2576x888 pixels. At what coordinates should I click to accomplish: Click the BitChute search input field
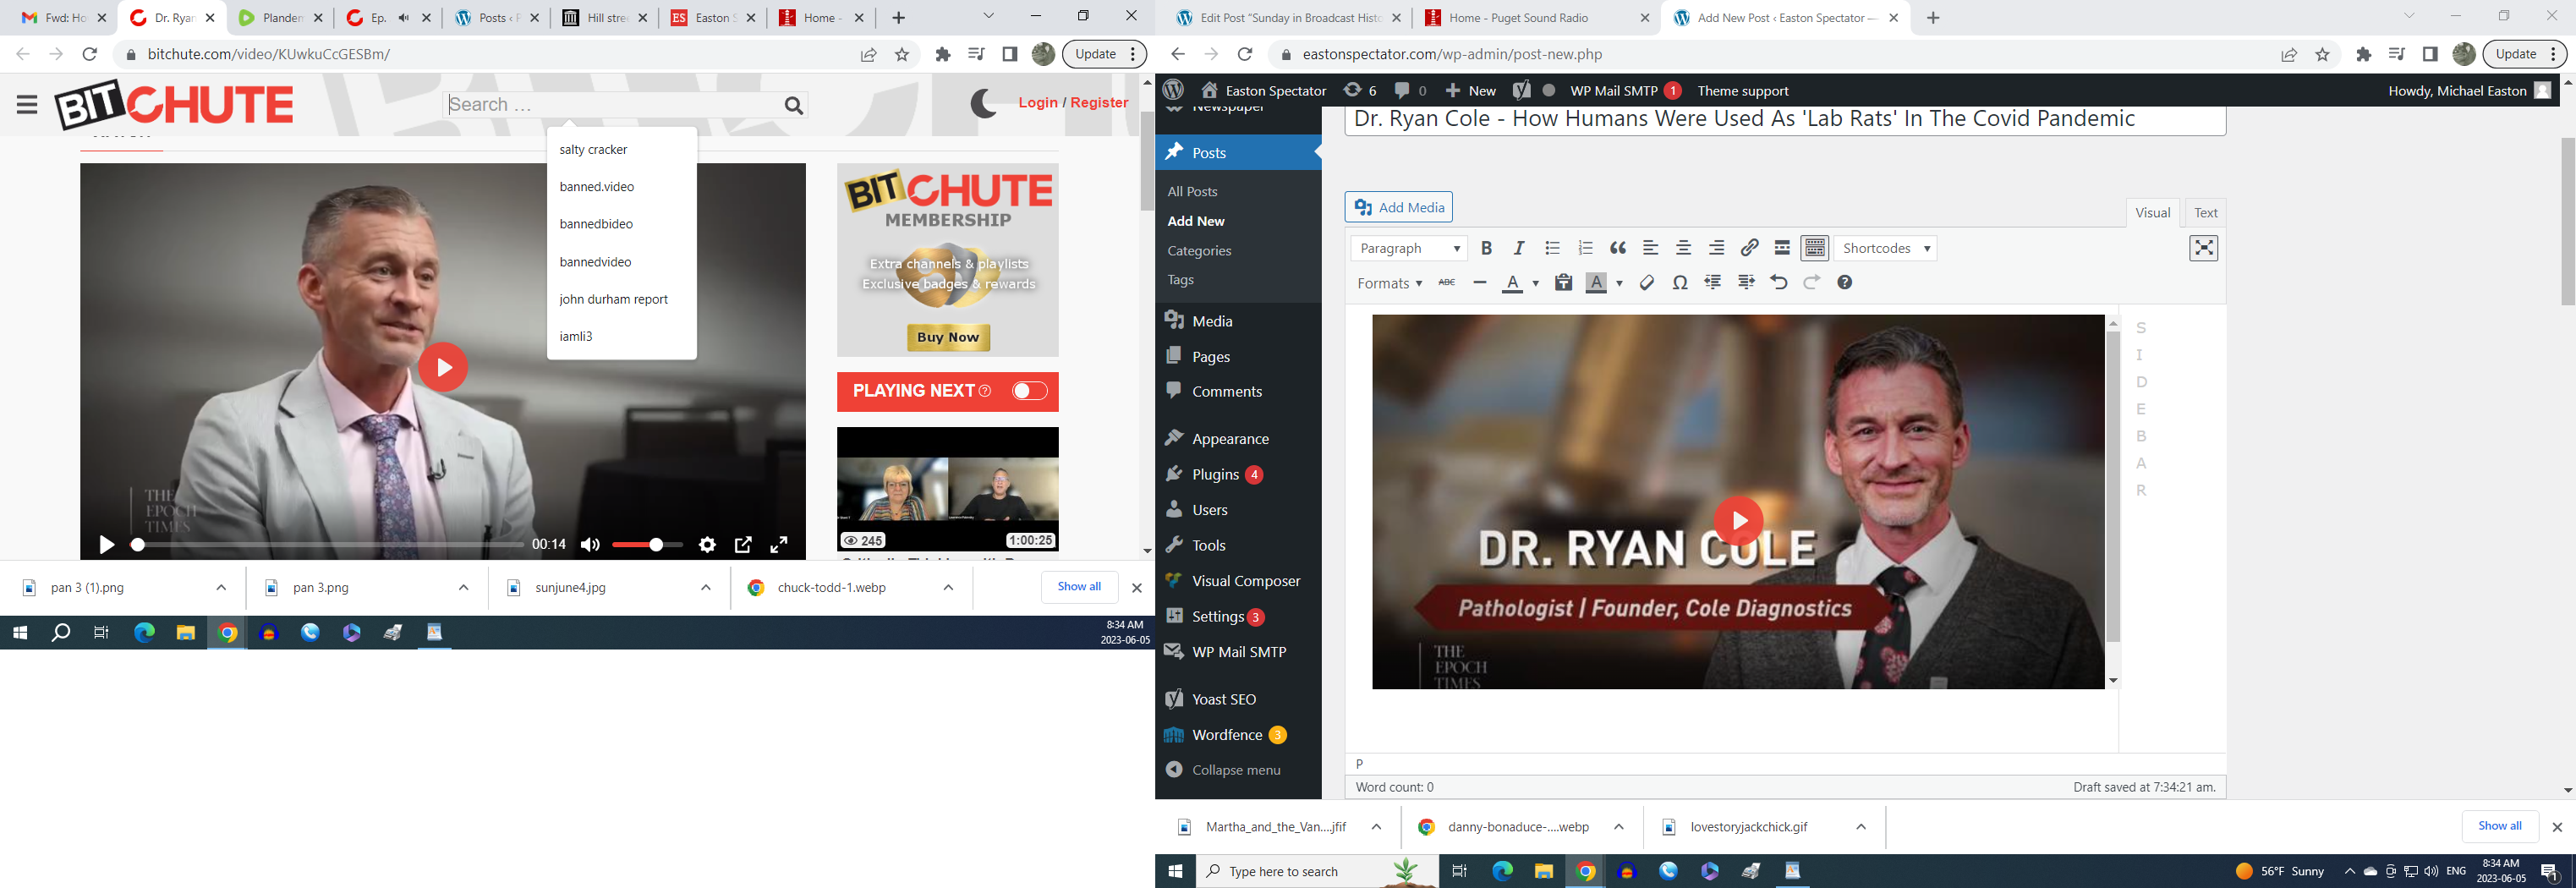[612, 105]
